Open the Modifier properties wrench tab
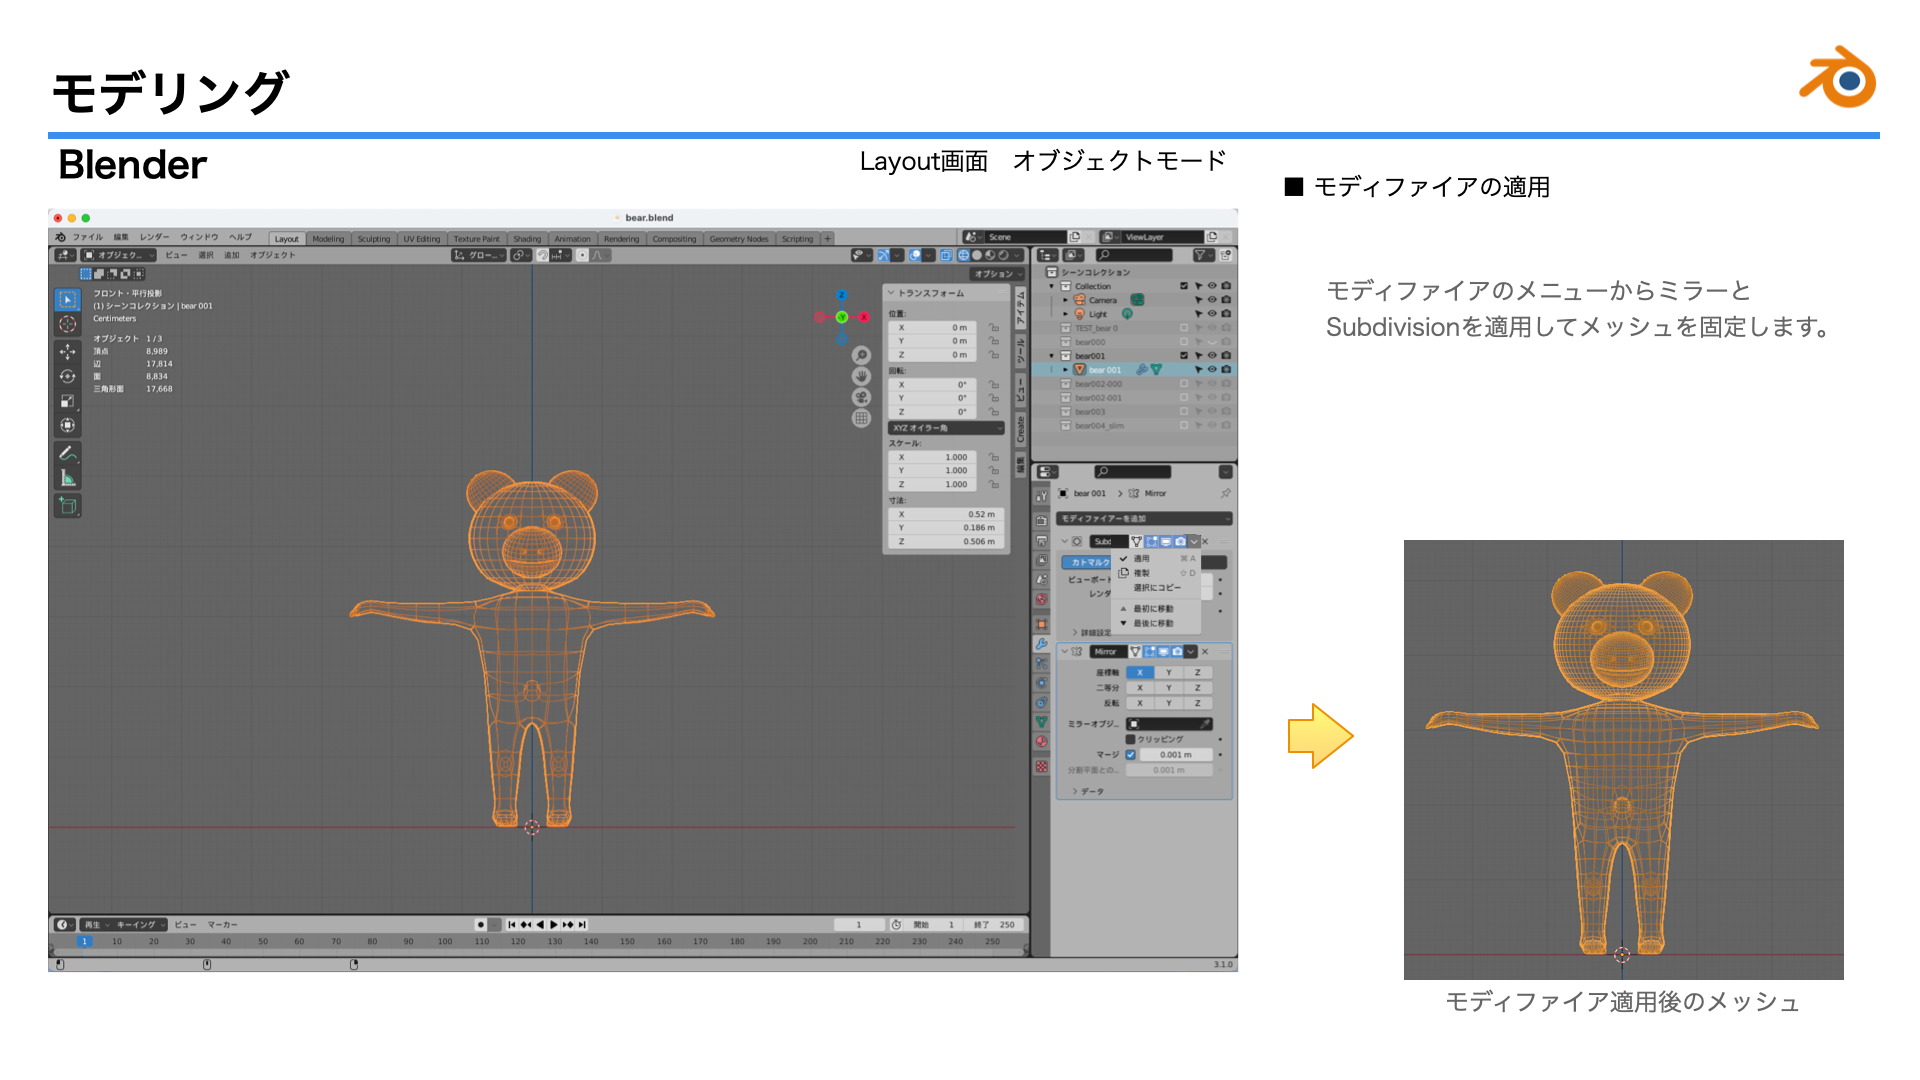Image resolution: width=1920 pixels, height=1080 pixels. click(1041, 644)
